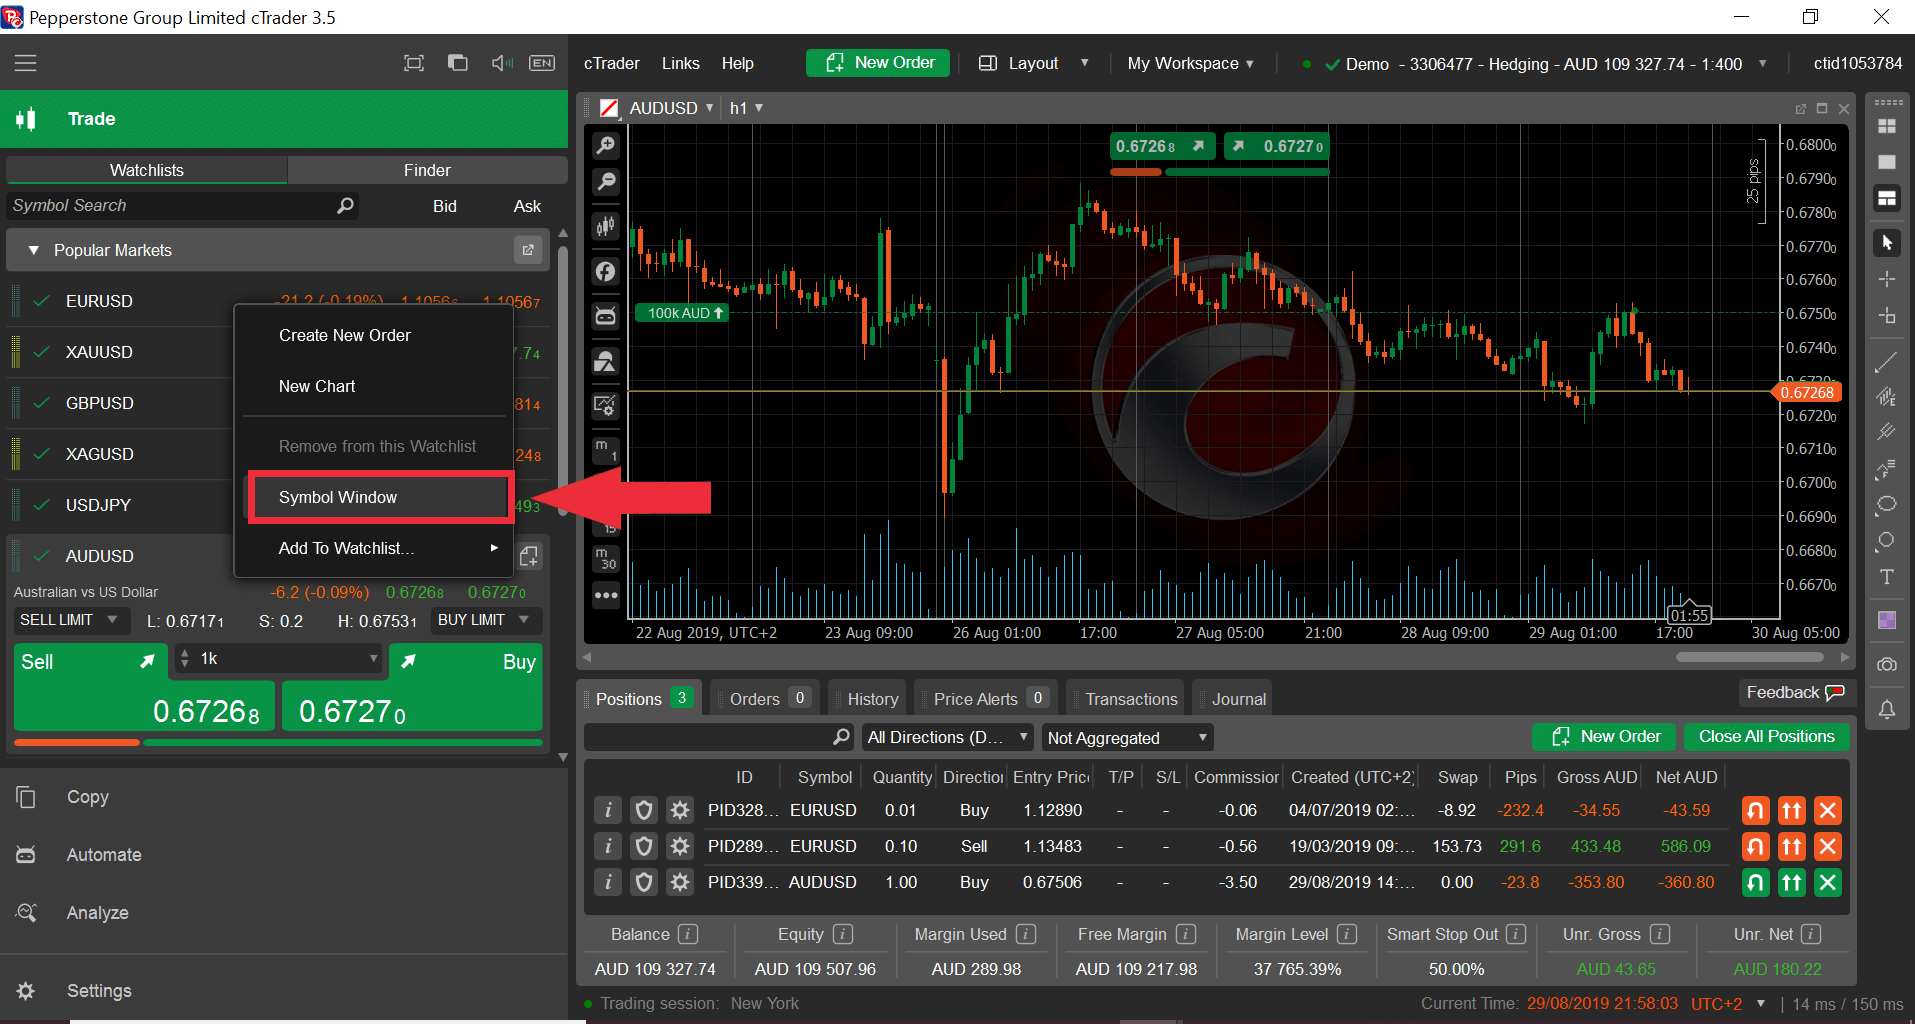Switch chart to m30 timeframe

[605, 559]
